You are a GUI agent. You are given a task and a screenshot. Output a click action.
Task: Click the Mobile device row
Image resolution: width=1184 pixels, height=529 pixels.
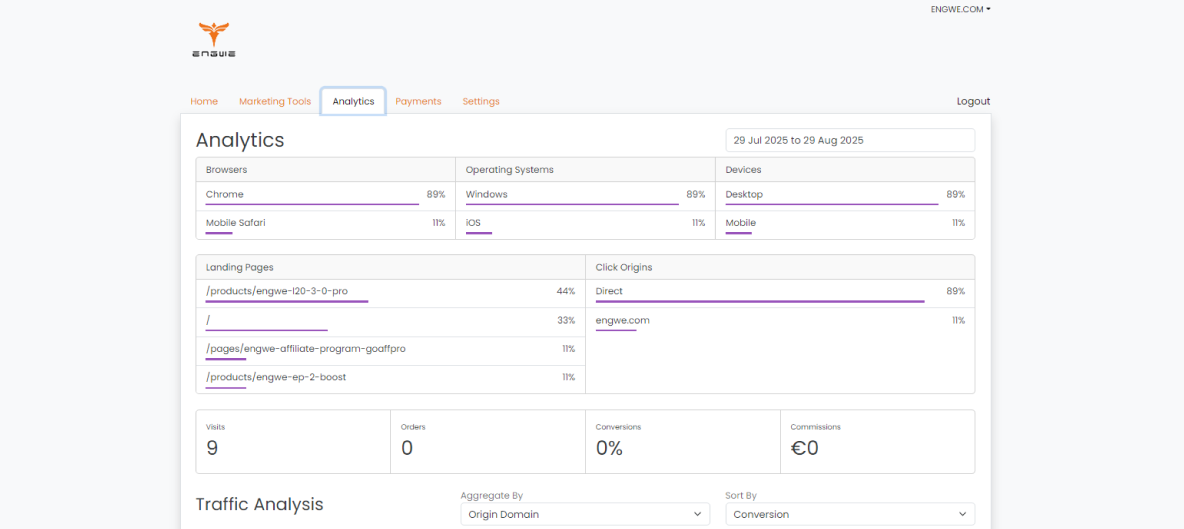tap(845, 225)
